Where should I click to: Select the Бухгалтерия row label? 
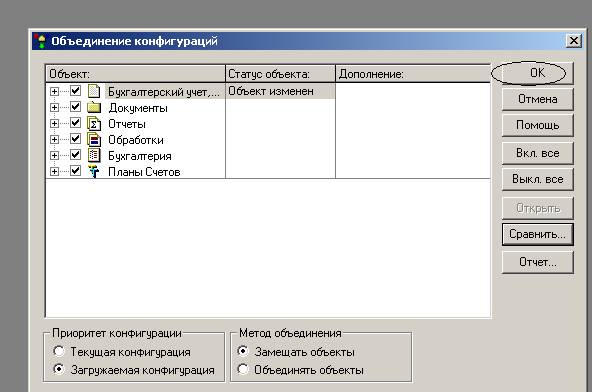[140, 156]
